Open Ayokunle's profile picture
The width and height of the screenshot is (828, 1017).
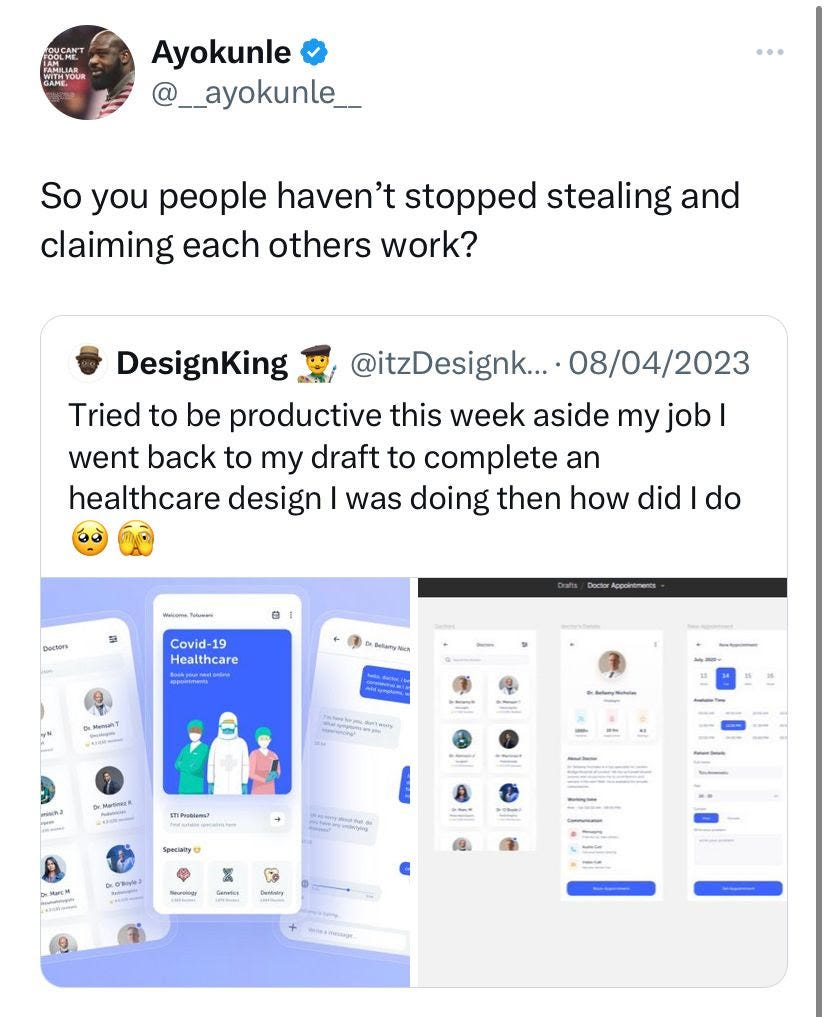click(88, 72)
